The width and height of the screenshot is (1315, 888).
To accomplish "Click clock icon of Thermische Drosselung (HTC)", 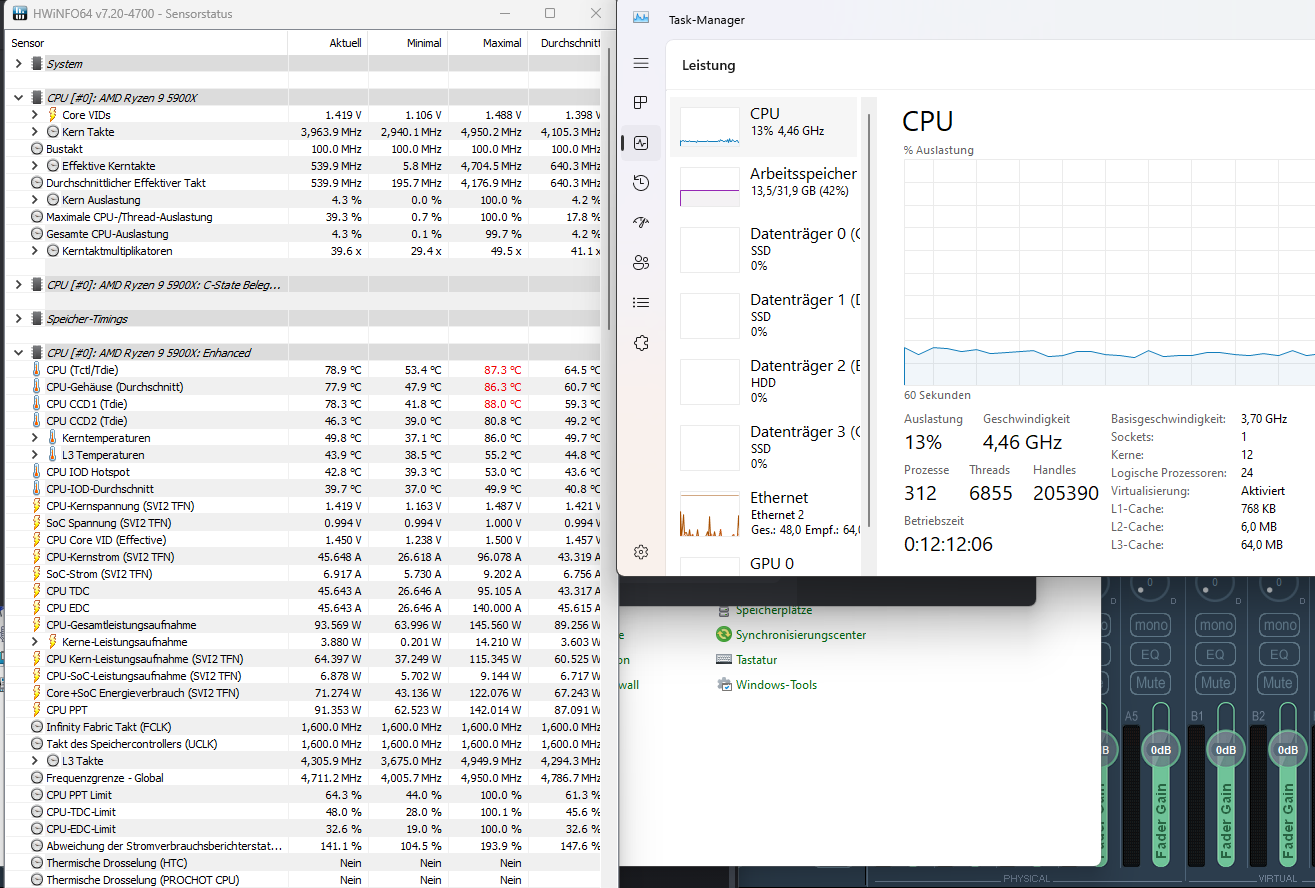I will [x=37, y=863].
